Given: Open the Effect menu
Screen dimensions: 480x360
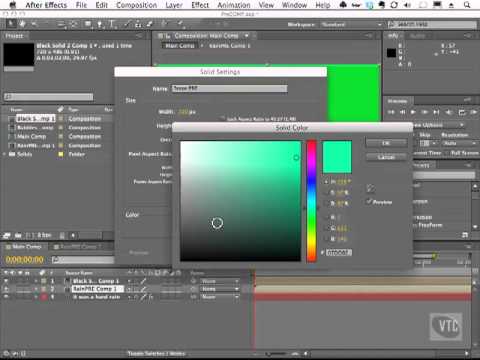Looking at the screenshot, I should click(200, 5).
